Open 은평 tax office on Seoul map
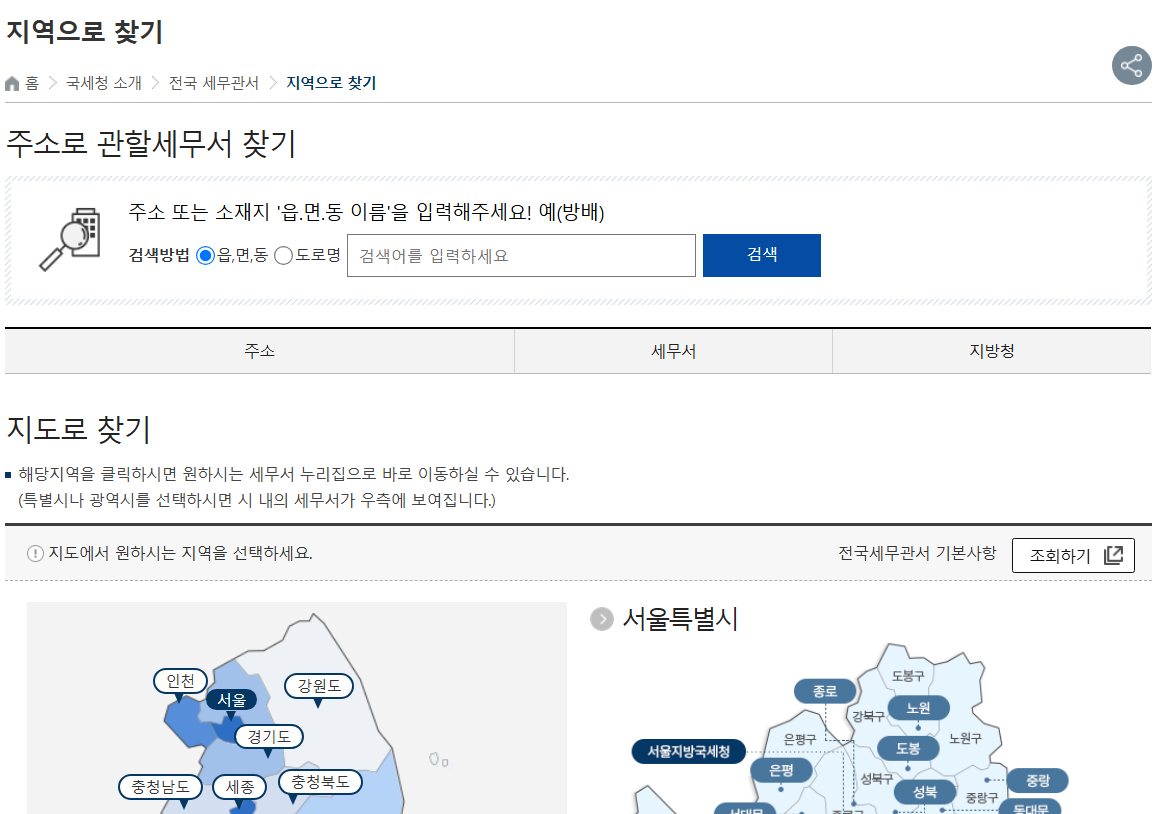Image resolution: width=1165 pixels, height=814 pixels. (x=781, y=770)
